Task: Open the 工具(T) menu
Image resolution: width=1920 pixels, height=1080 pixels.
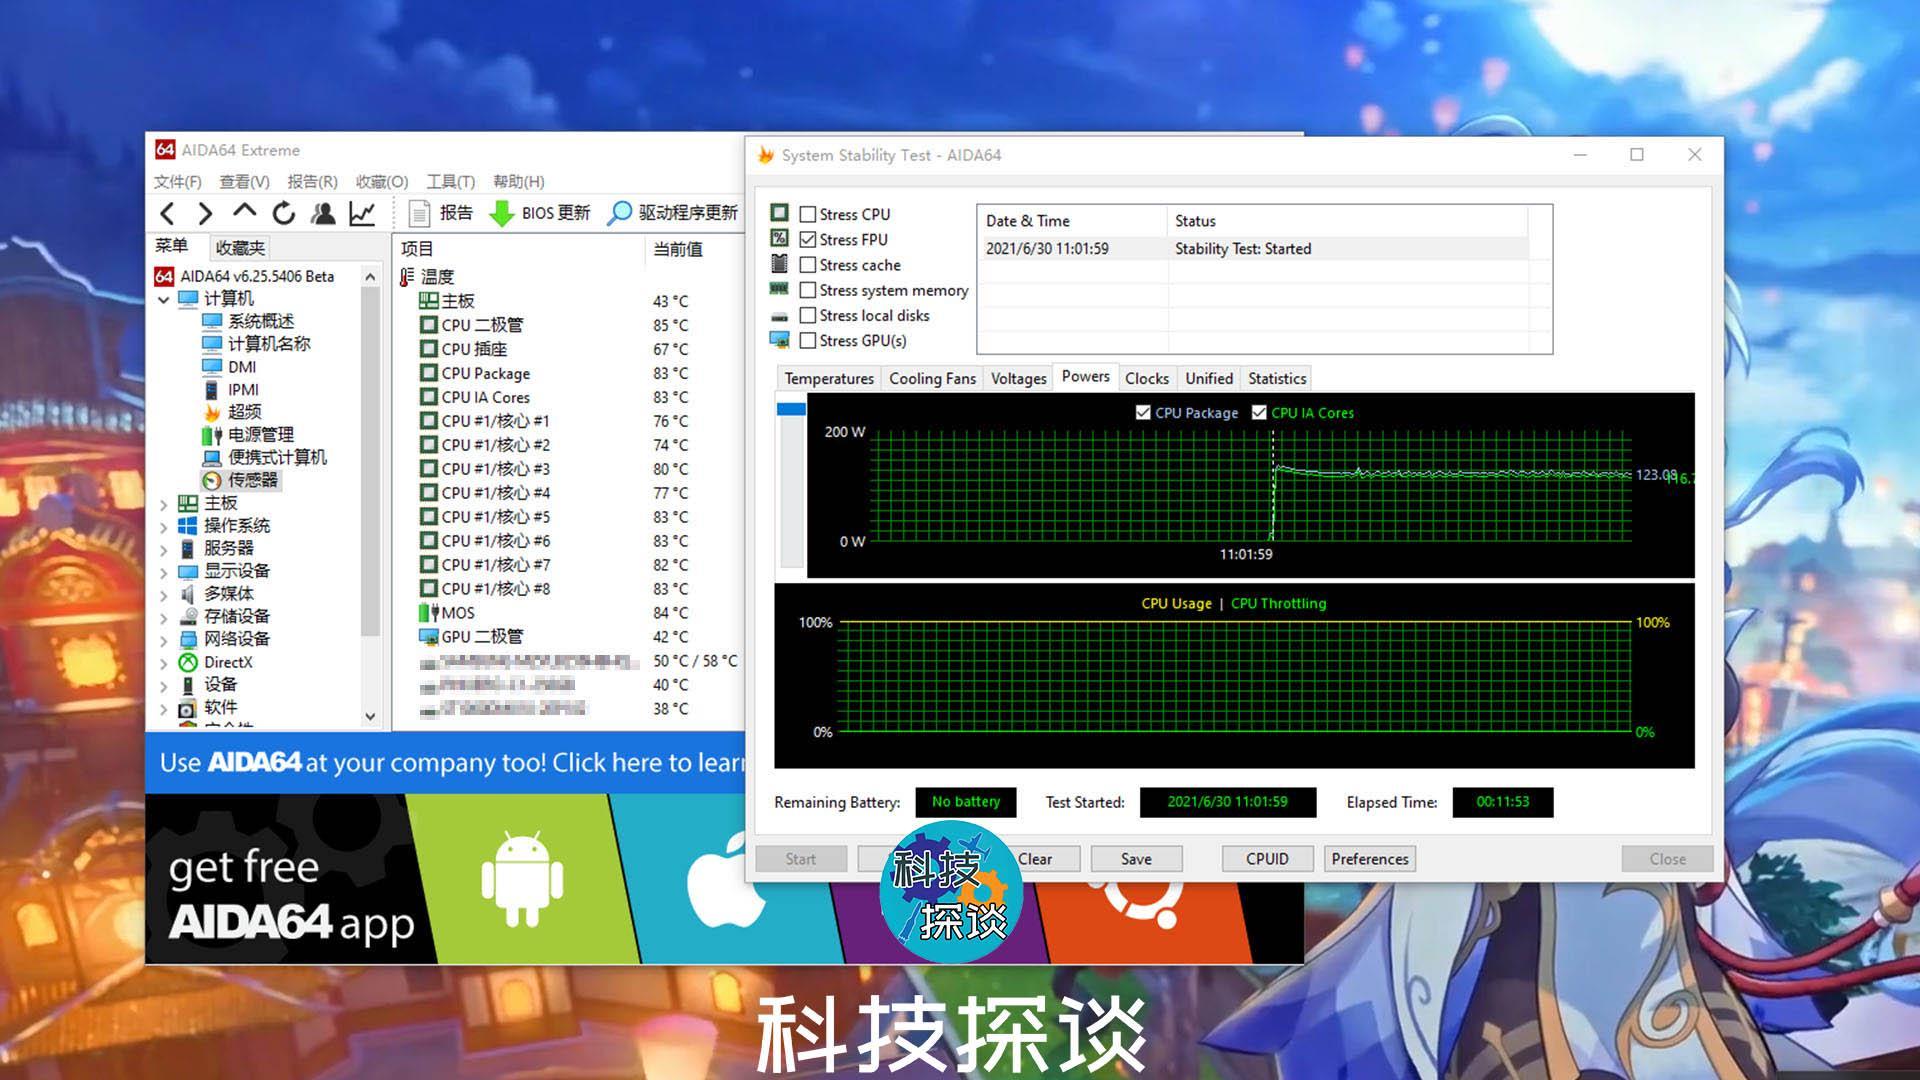Action: coord(450,181)
